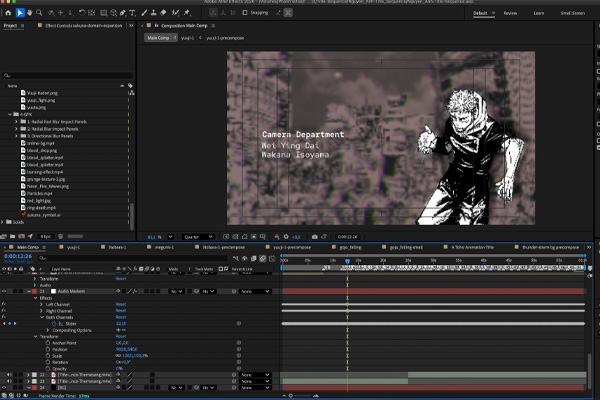
Task: Toggle the Left Channel fx switch
Action: point(3,304)
